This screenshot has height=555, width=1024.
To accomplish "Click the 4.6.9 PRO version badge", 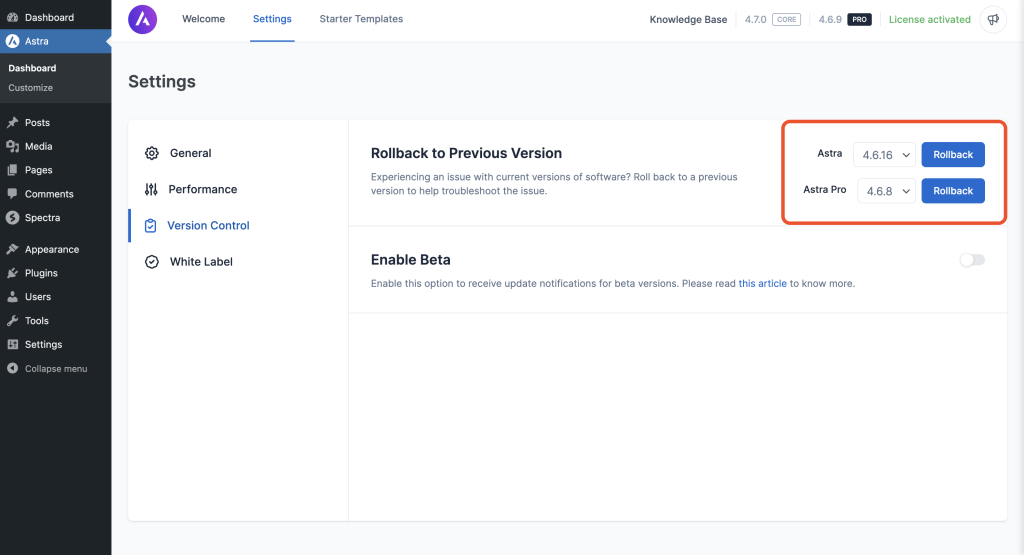I will coord(845,20).
